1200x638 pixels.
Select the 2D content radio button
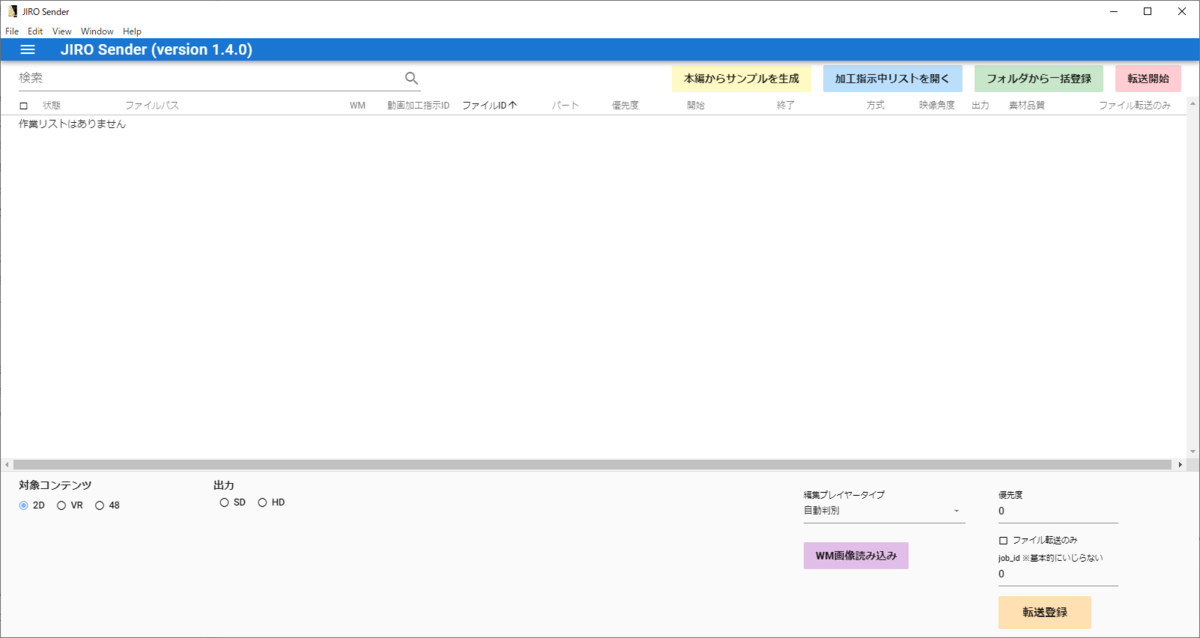(24, 505)
